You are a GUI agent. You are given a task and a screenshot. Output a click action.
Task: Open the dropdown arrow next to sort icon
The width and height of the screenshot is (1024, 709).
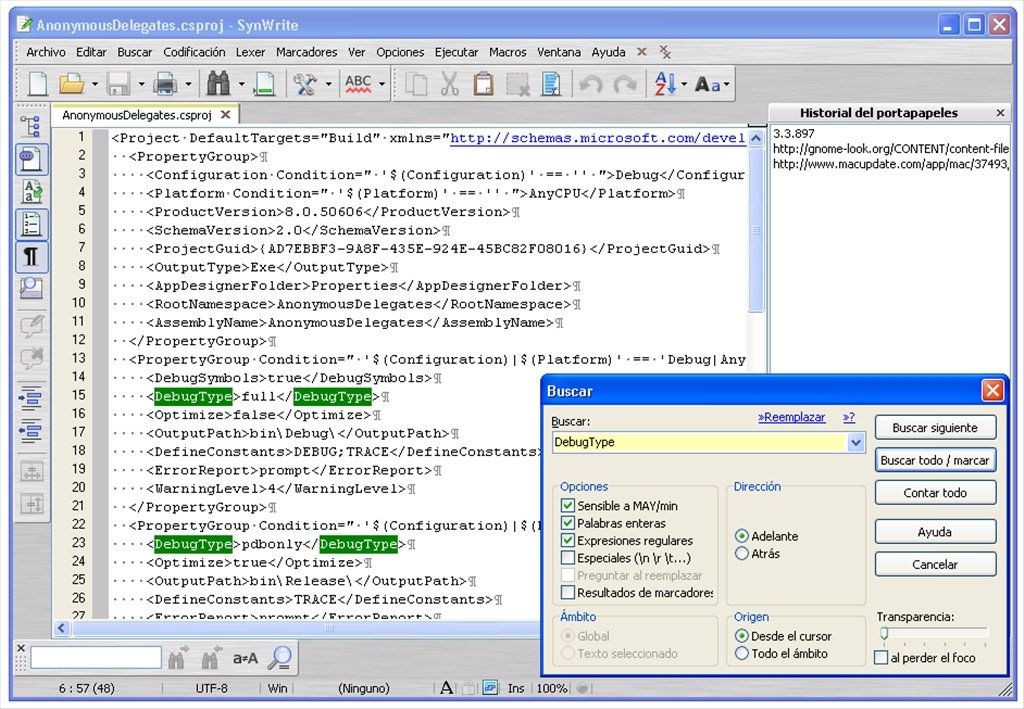[x=684, y=84]
